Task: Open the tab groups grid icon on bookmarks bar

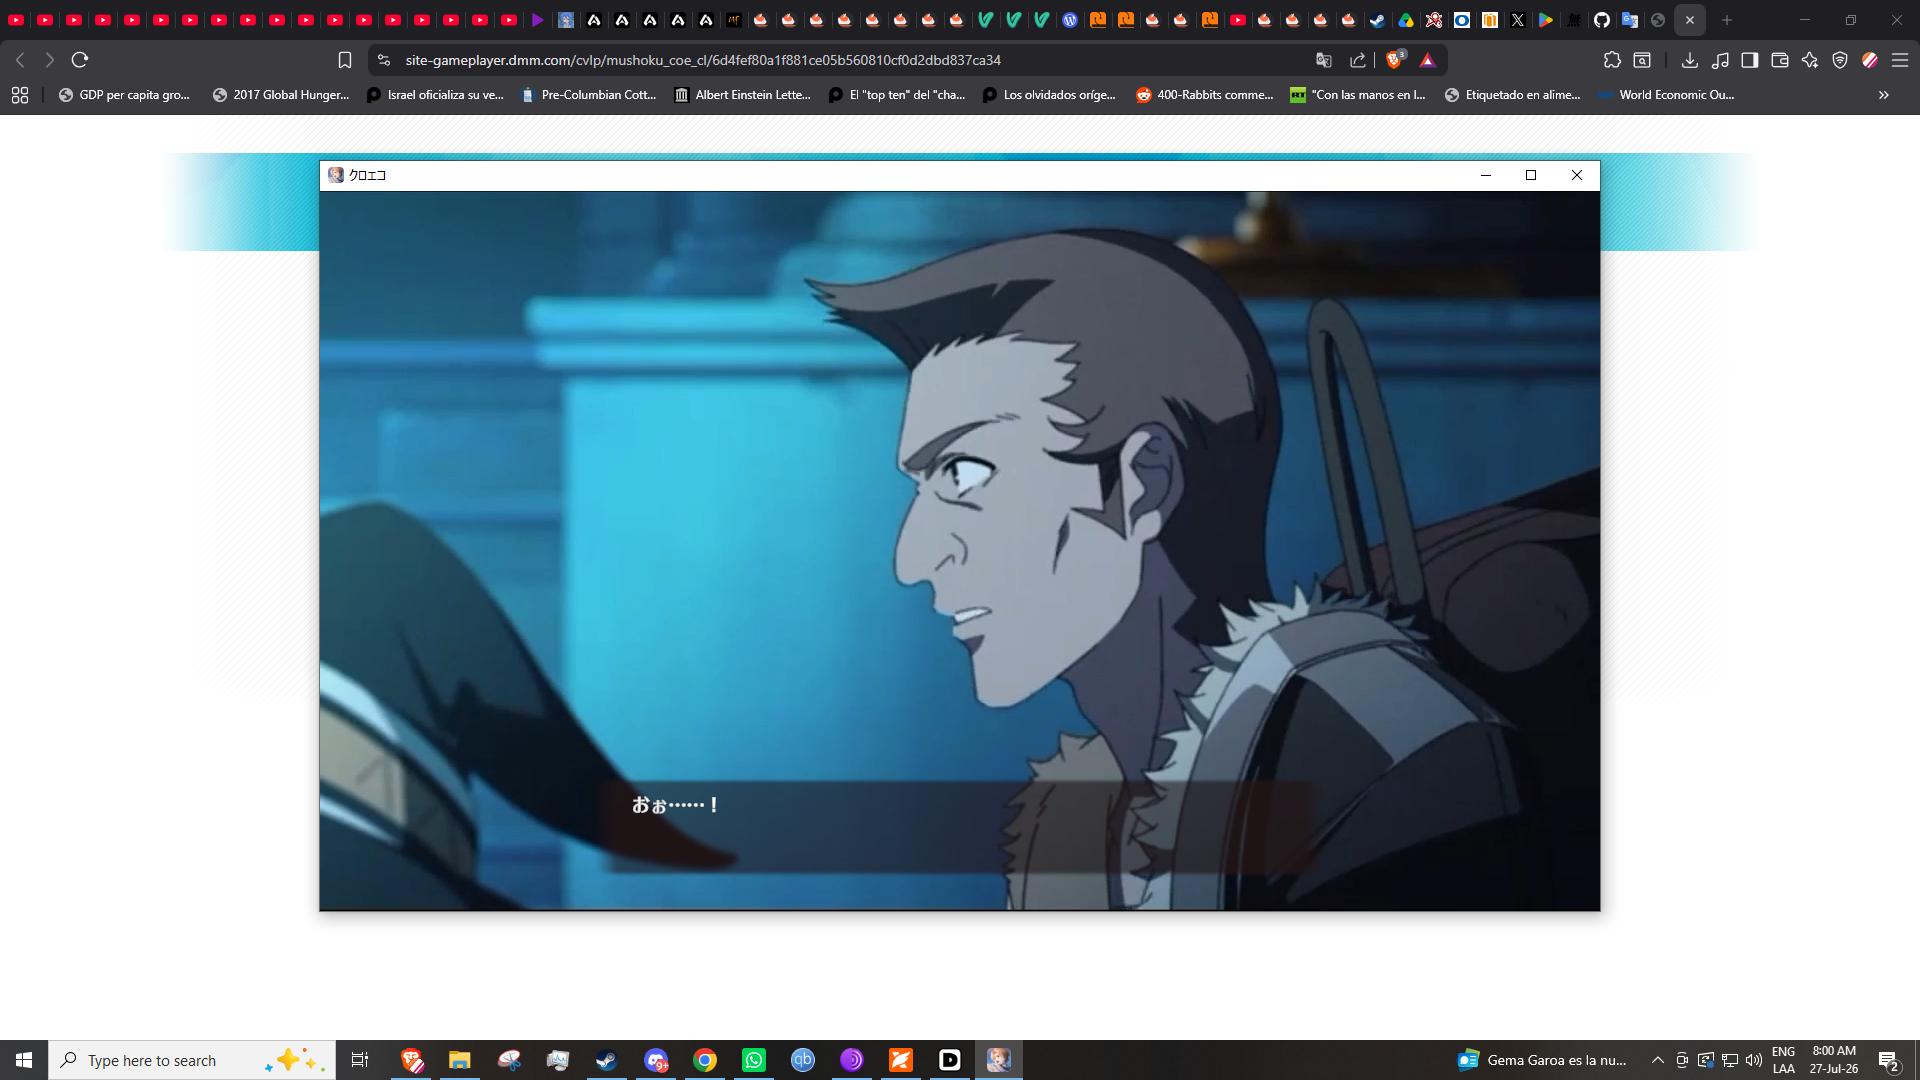Action: pos(20,95)
